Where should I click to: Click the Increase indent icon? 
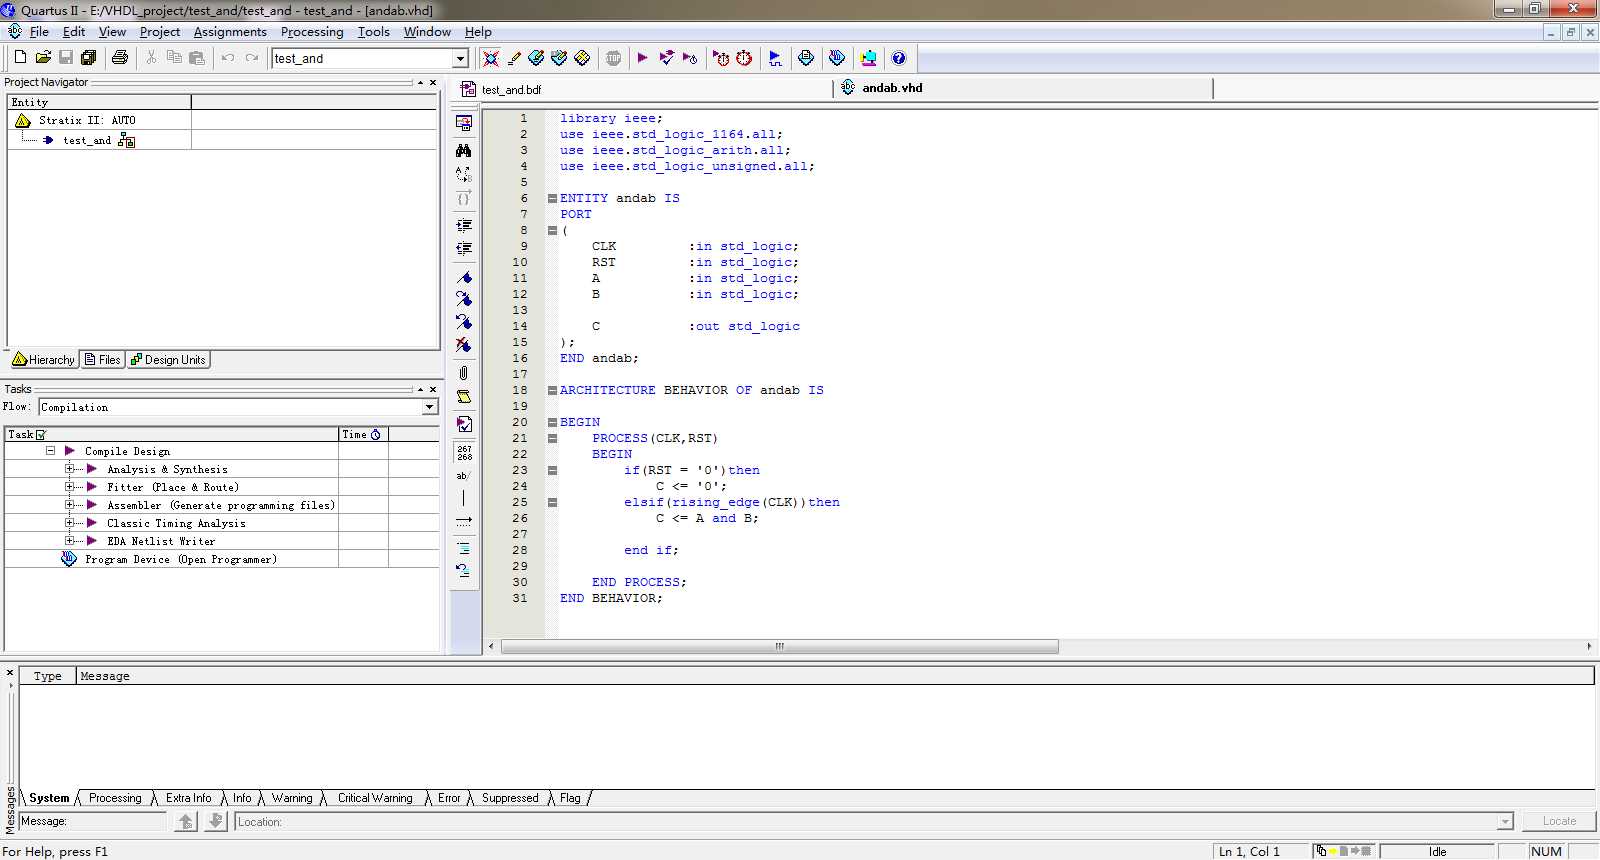pyautogui.click(x=464, y=226)
